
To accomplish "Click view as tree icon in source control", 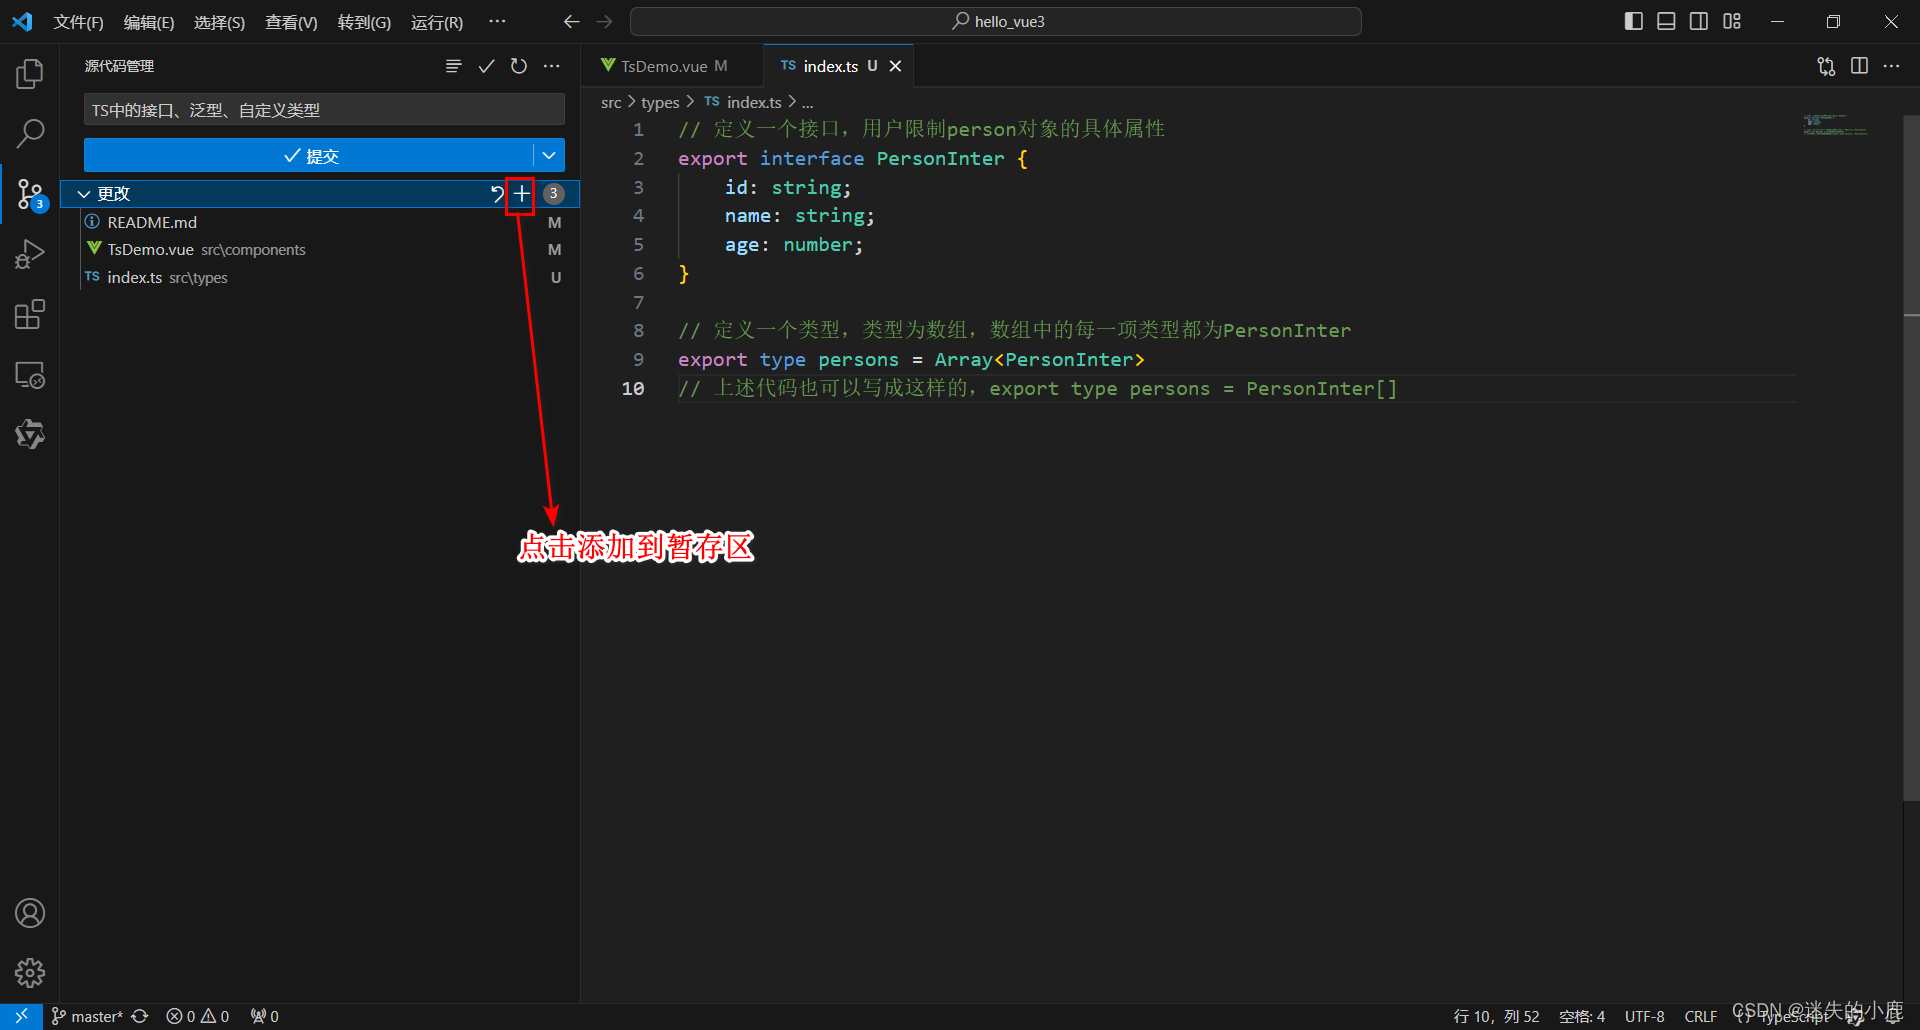I will (453, 66).
